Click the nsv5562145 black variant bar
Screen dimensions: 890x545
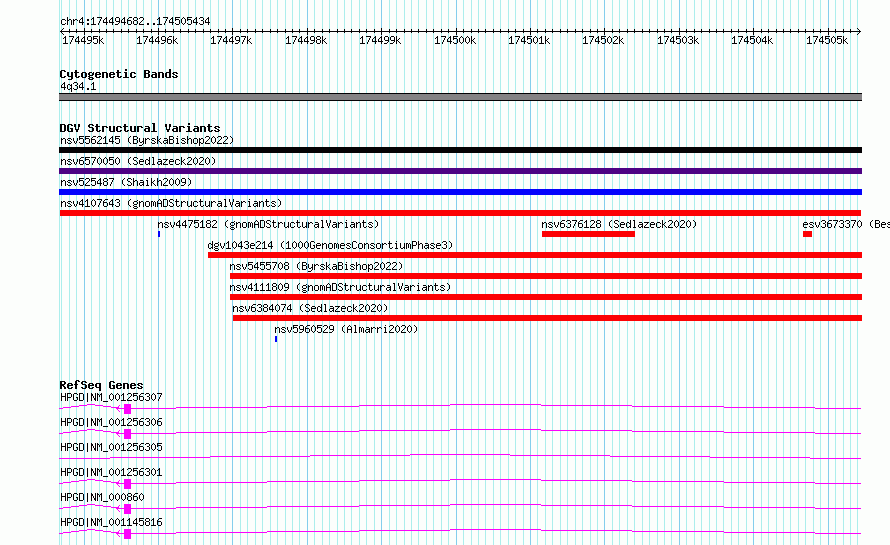click(460, 150)
